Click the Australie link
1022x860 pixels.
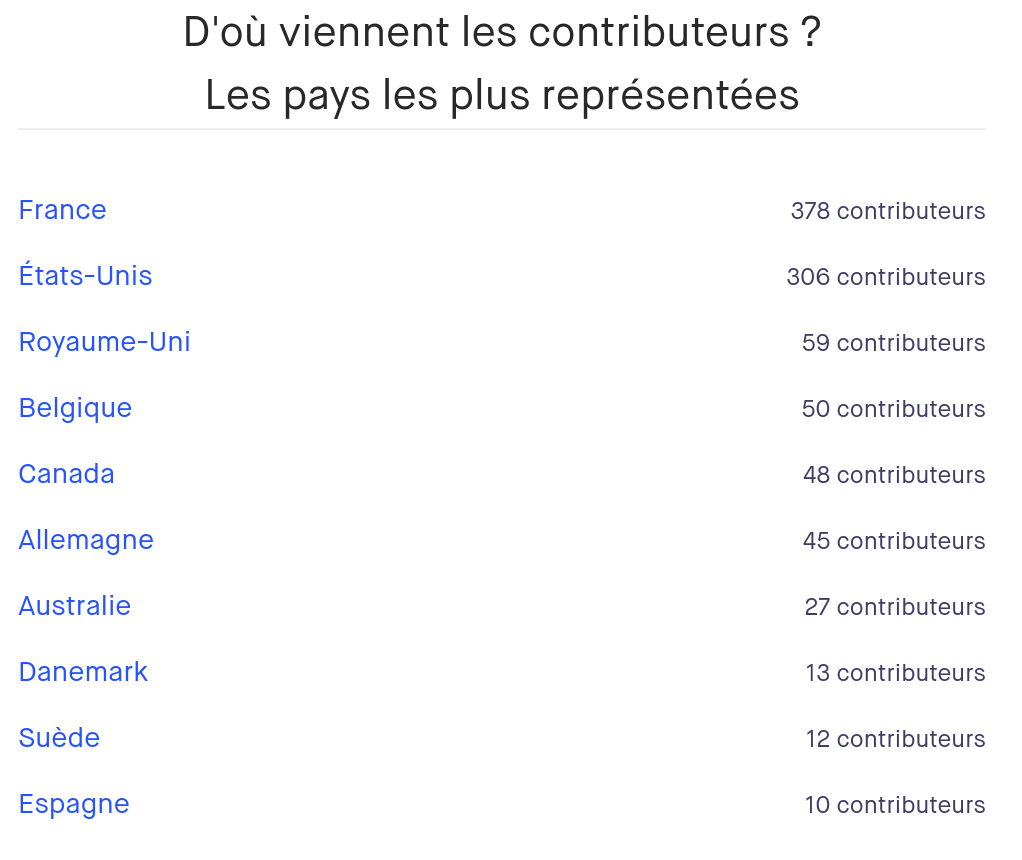[x=74, y=606]
